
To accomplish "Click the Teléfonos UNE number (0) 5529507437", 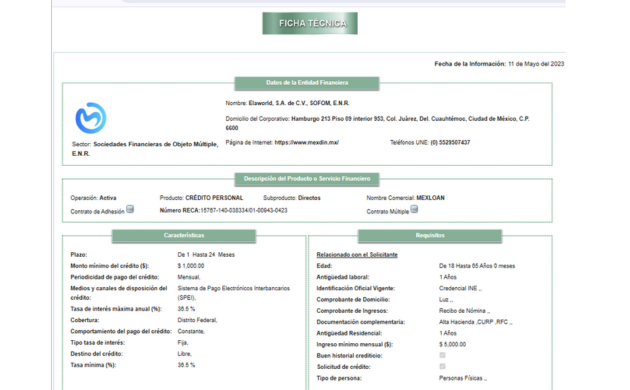I will [x=450, y=143].
